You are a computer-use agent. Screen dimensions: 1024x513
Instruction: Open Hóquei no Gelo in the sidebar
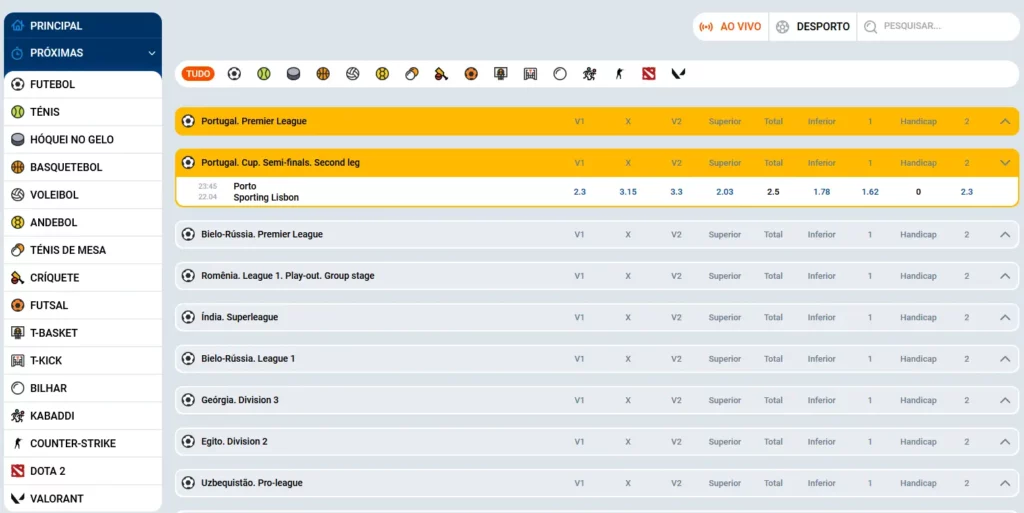click(83, 140)
